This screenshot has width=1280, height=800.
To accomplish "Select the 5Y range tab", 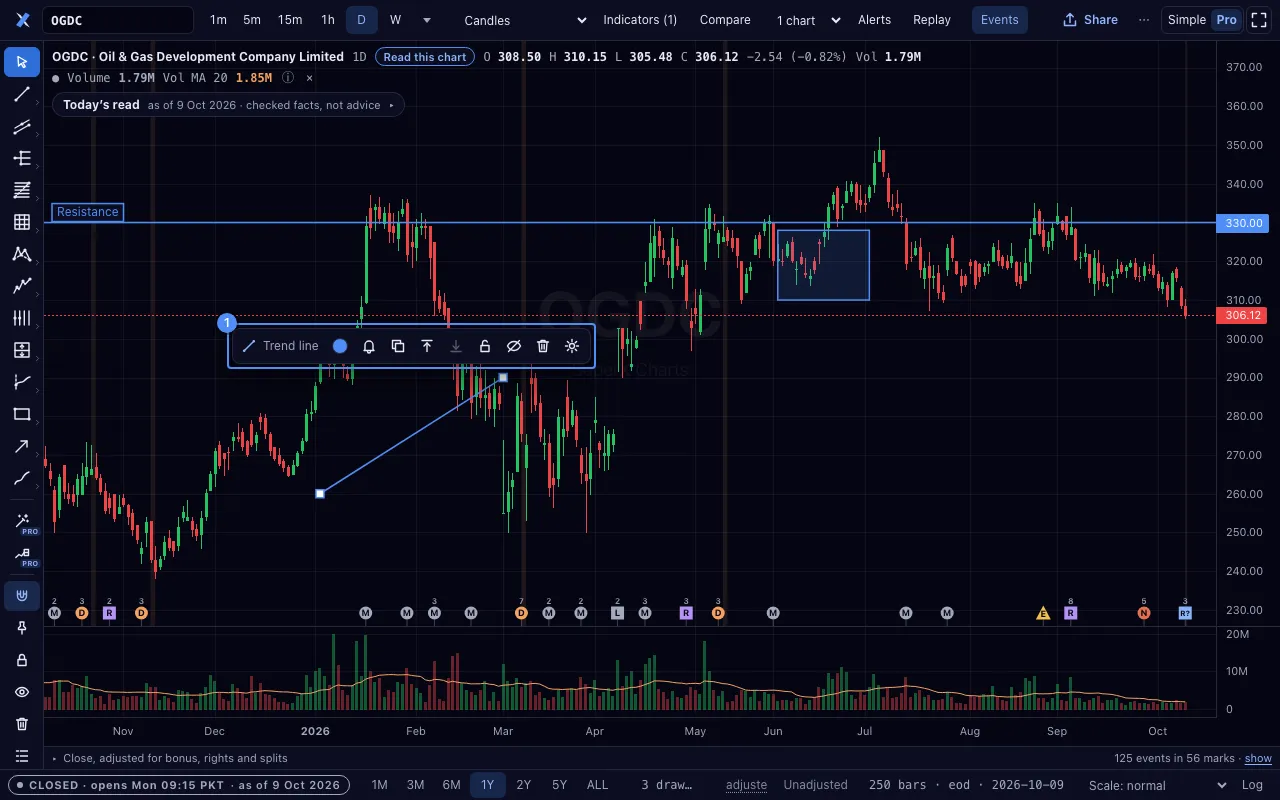I will (x=560, y=785).
